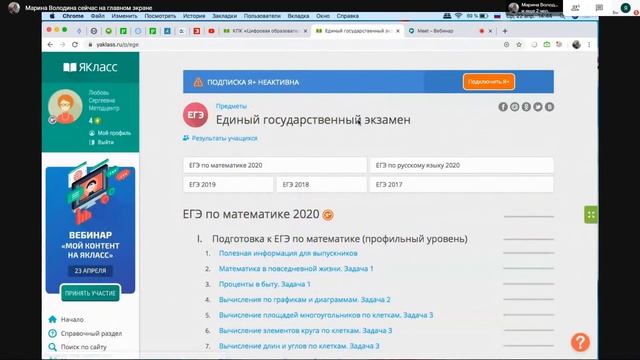Click the webinar banner date 23 АПРЕЛЯ
The image size is (640, 360).
coord(90,271)
